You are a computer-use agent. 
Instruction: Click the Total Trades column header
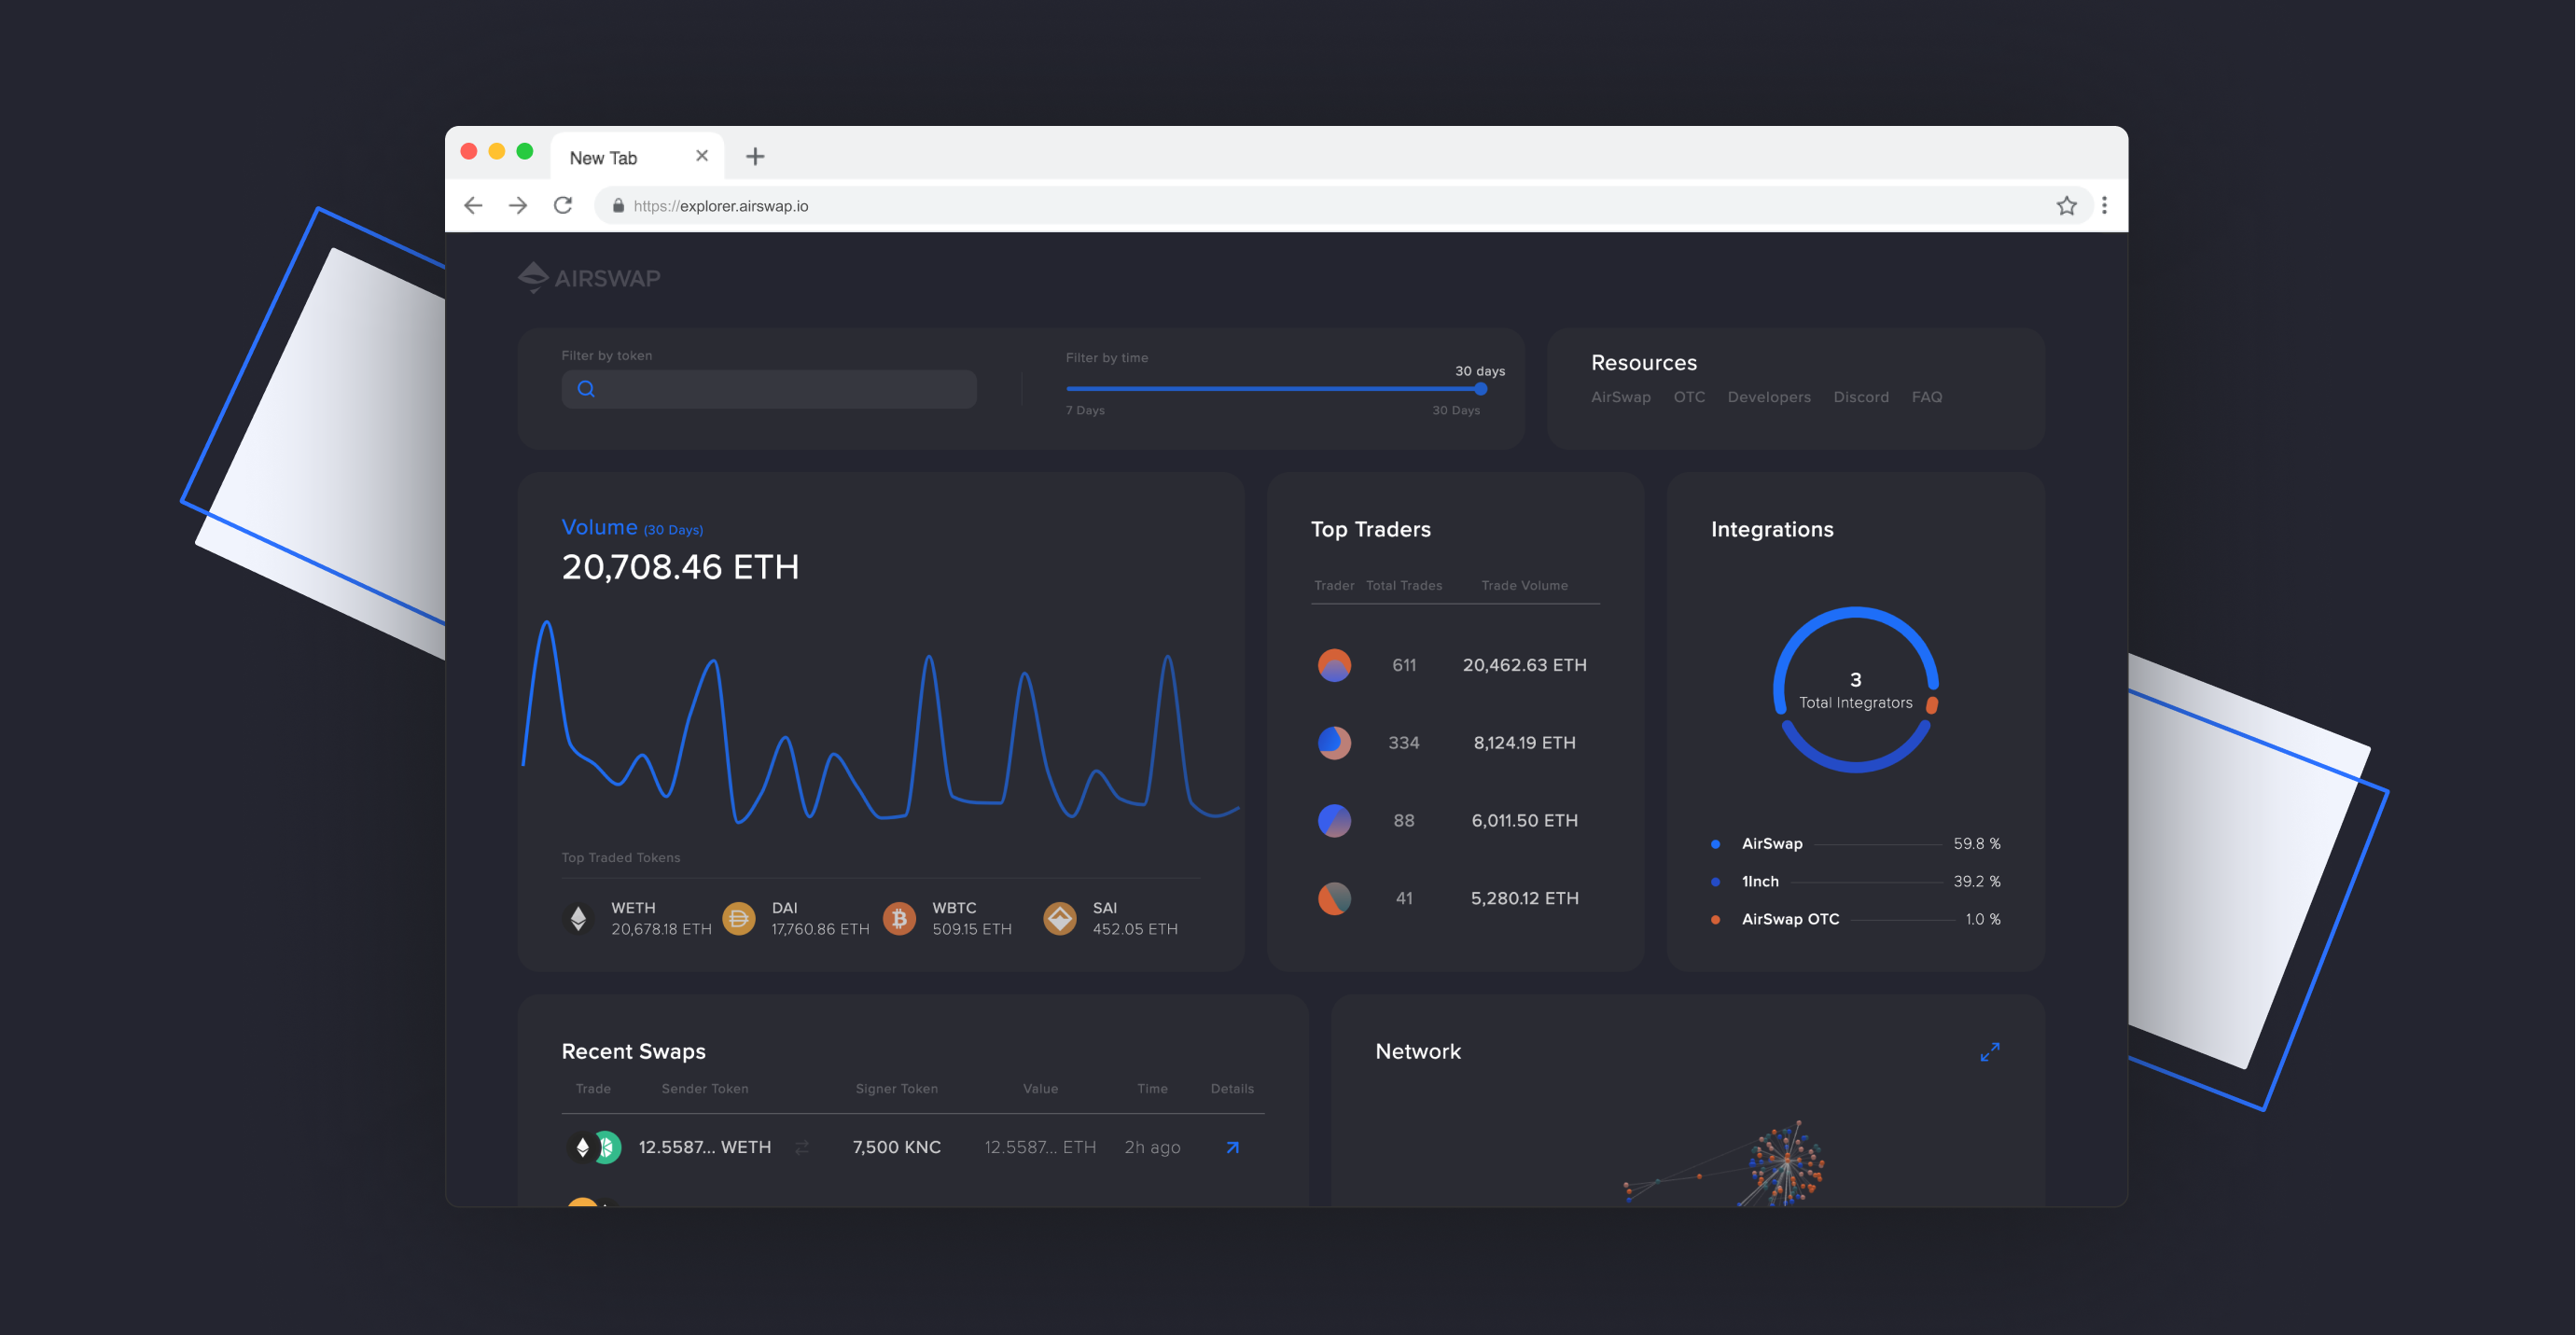1404,586
